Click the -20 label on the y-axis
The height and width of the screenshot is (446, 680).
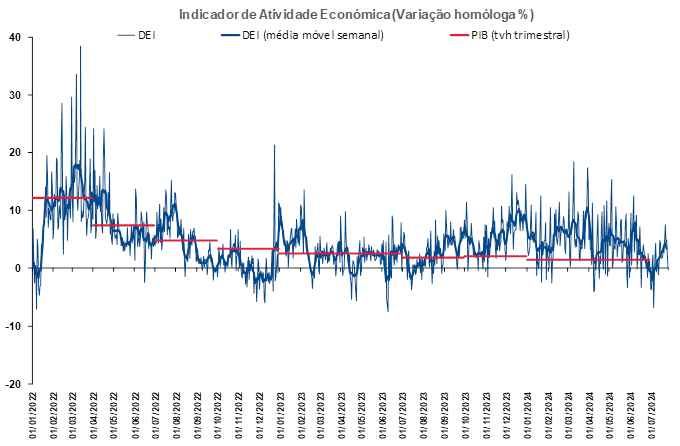point(13,384)
